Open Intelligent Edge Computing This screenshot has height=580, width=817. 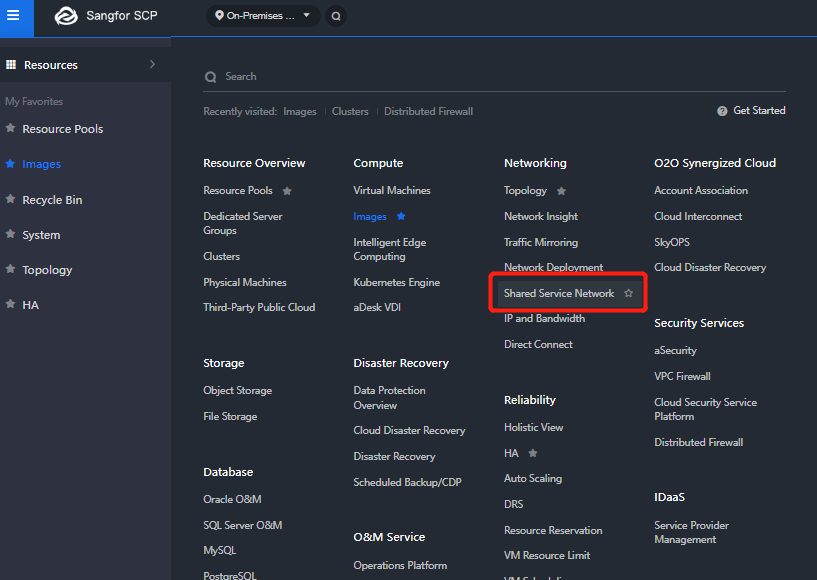coord(390,249)
